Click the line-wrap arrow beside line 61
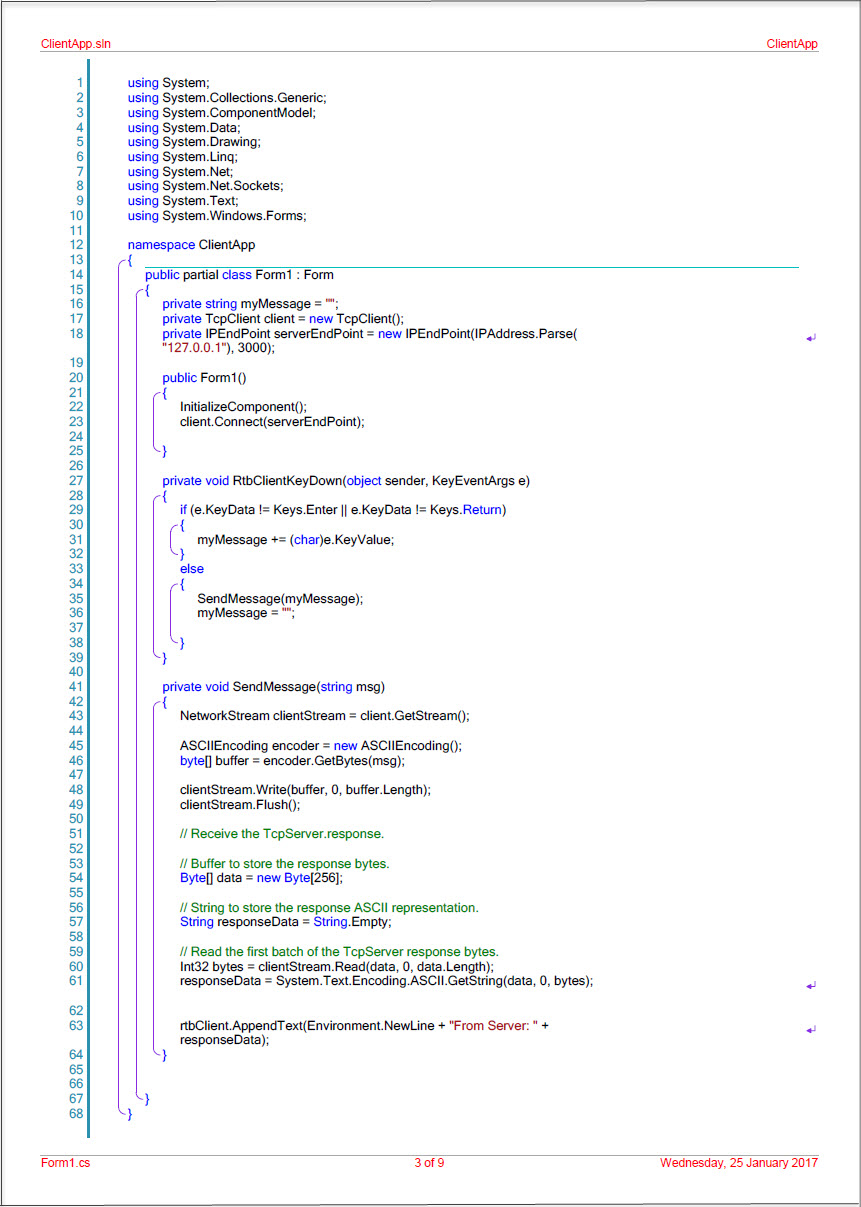 810,985
